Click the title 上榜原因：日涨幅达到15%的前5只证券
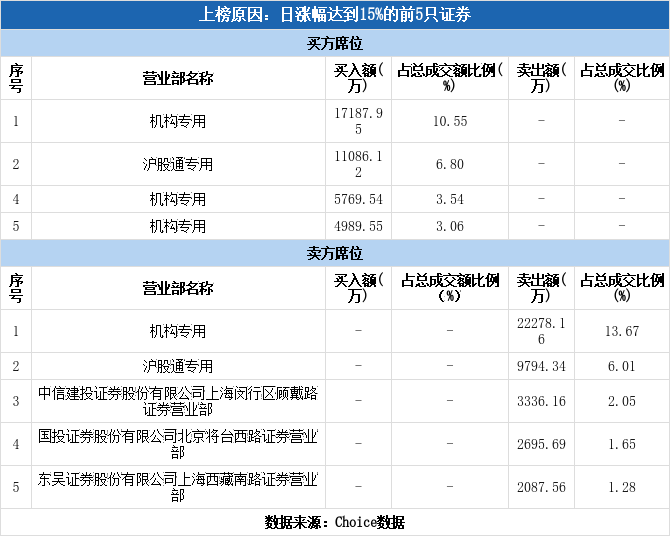This screenshot has width=670, height=536. [335, 15]
